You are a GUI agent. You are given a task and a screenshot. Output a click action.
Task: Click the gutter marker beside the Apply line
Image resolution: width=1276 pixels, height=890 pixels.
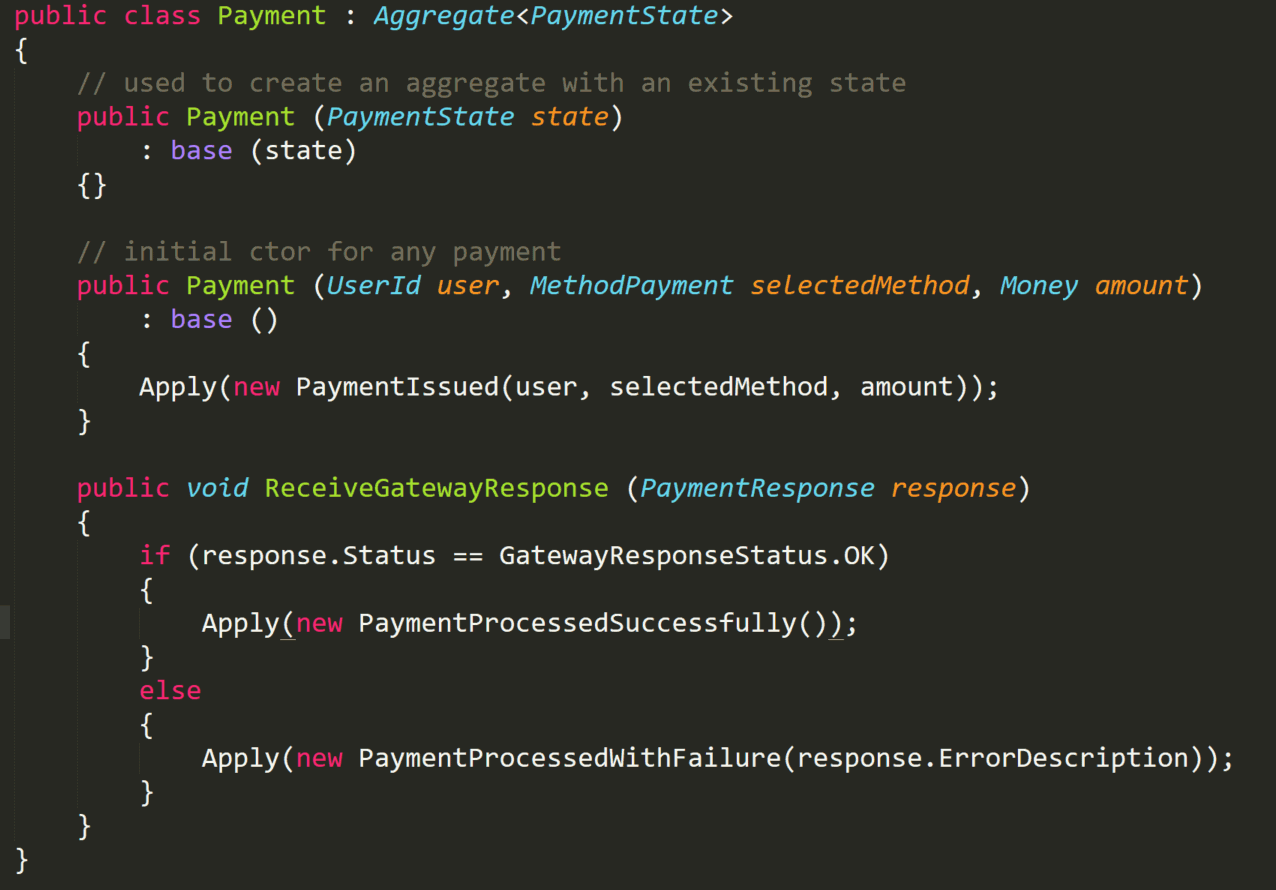[4, 622]
